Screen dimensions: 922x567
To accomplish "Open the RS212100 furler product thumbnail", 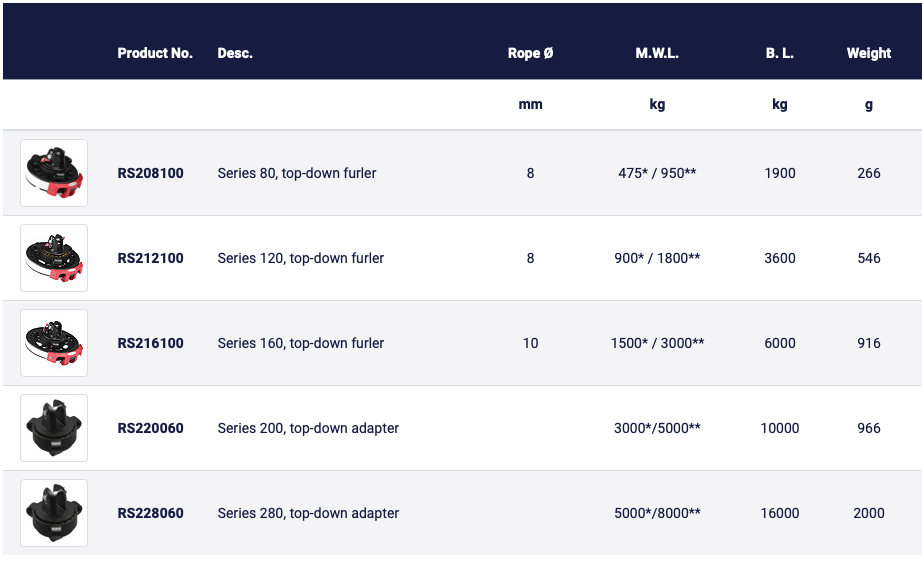I will 54,258.
